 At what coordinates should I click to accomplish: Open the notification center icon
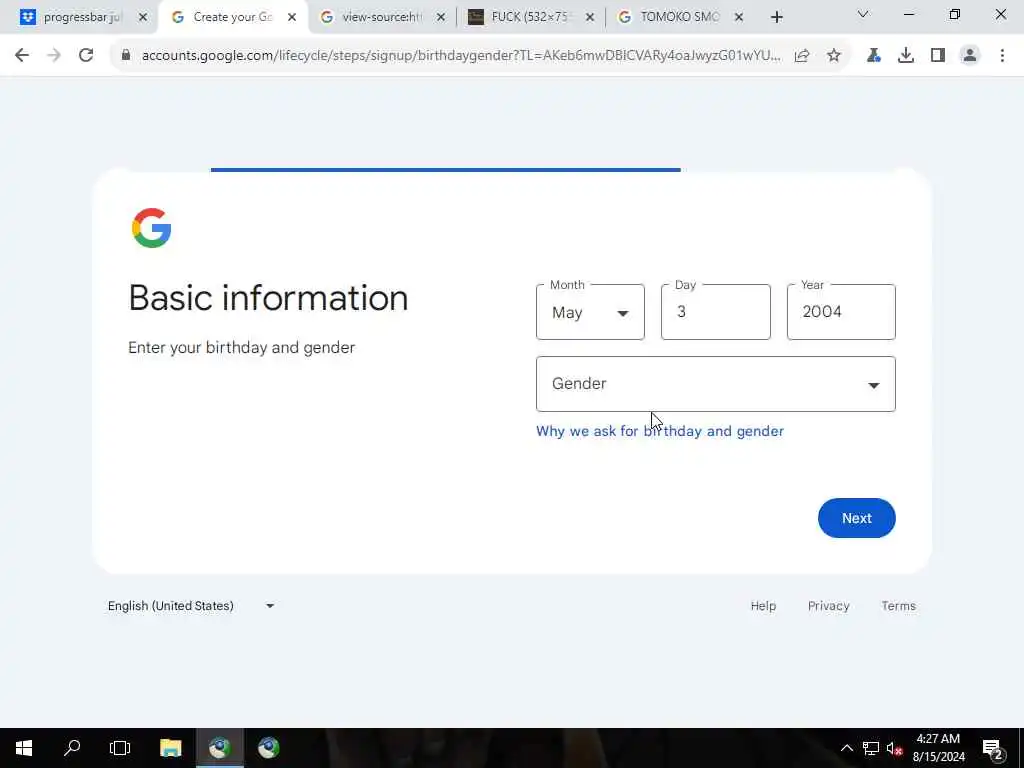coord(992,748)
